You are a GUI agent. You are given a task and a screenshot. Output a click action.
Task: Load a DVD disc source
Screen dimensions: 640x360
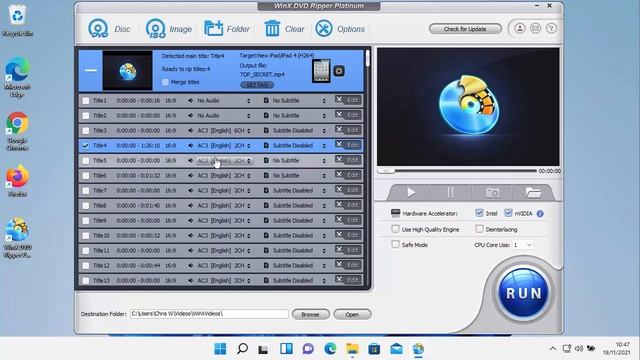point(109,29)
